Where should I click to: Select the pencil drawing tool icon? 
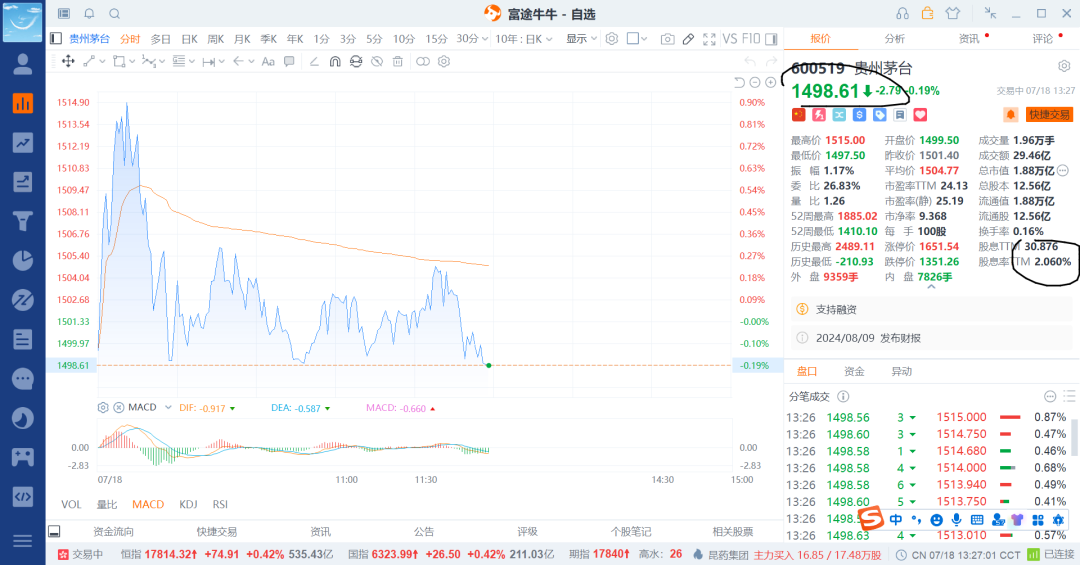(688, 39)
